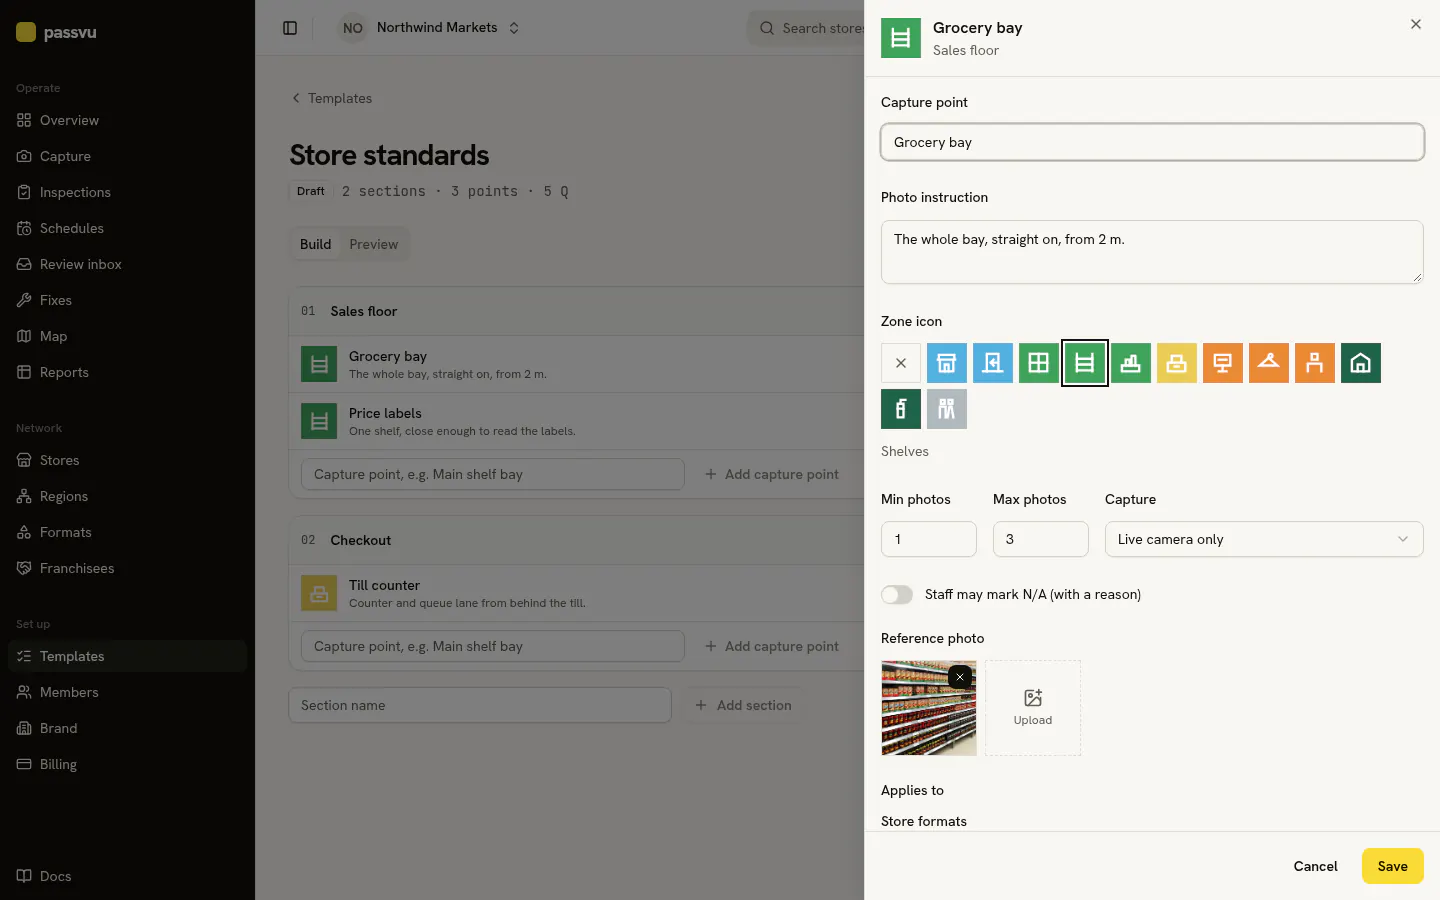Focus the Capture point name field

[1152, 142]
